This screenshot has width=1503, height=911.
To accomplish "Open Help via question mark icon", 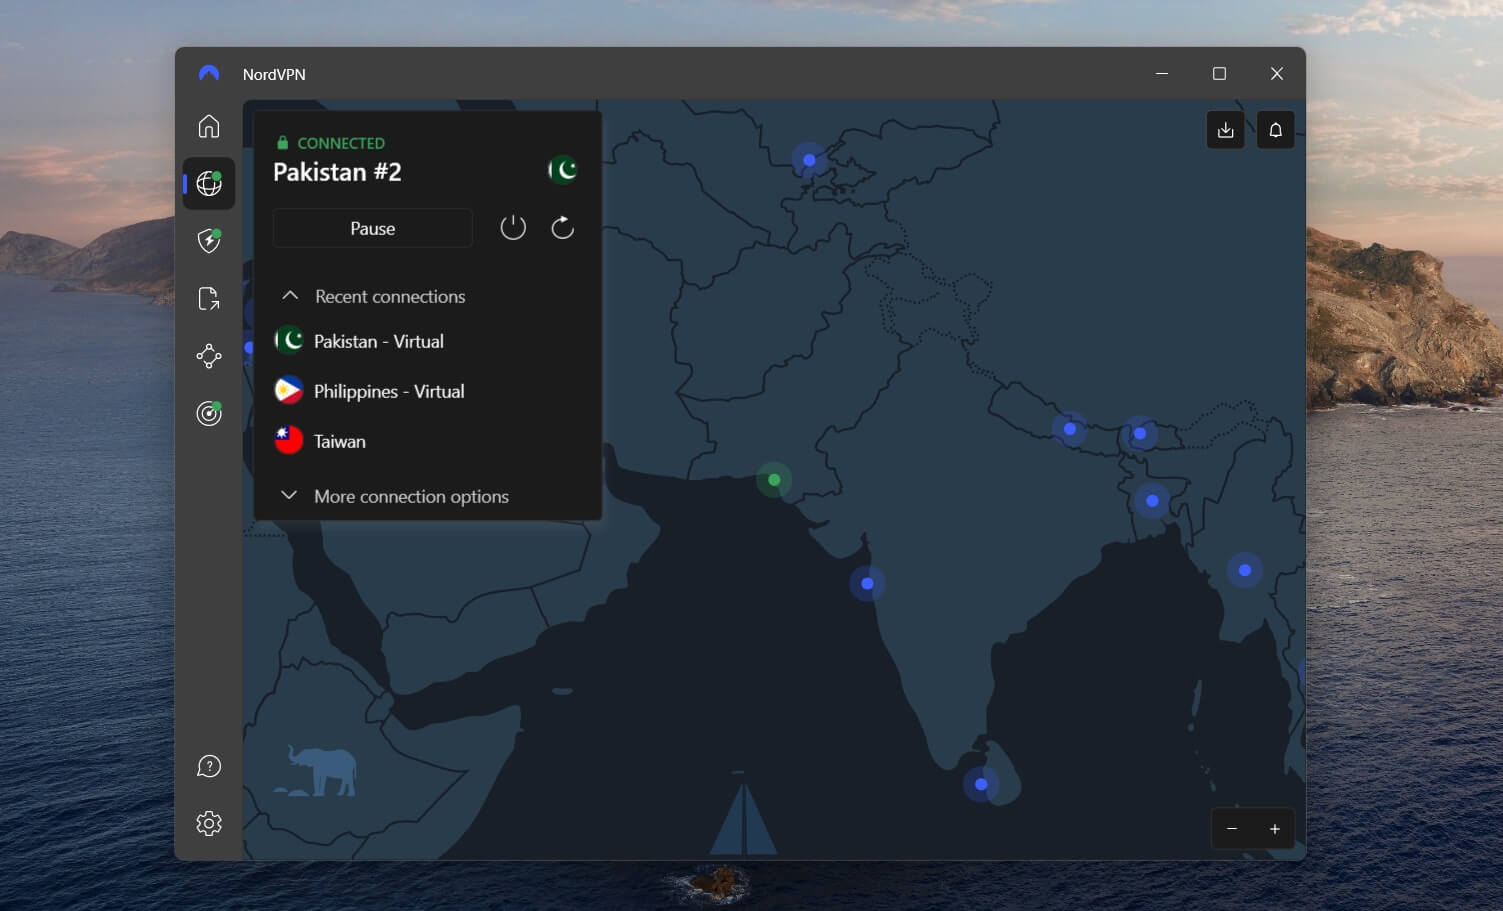I will 209,766.
